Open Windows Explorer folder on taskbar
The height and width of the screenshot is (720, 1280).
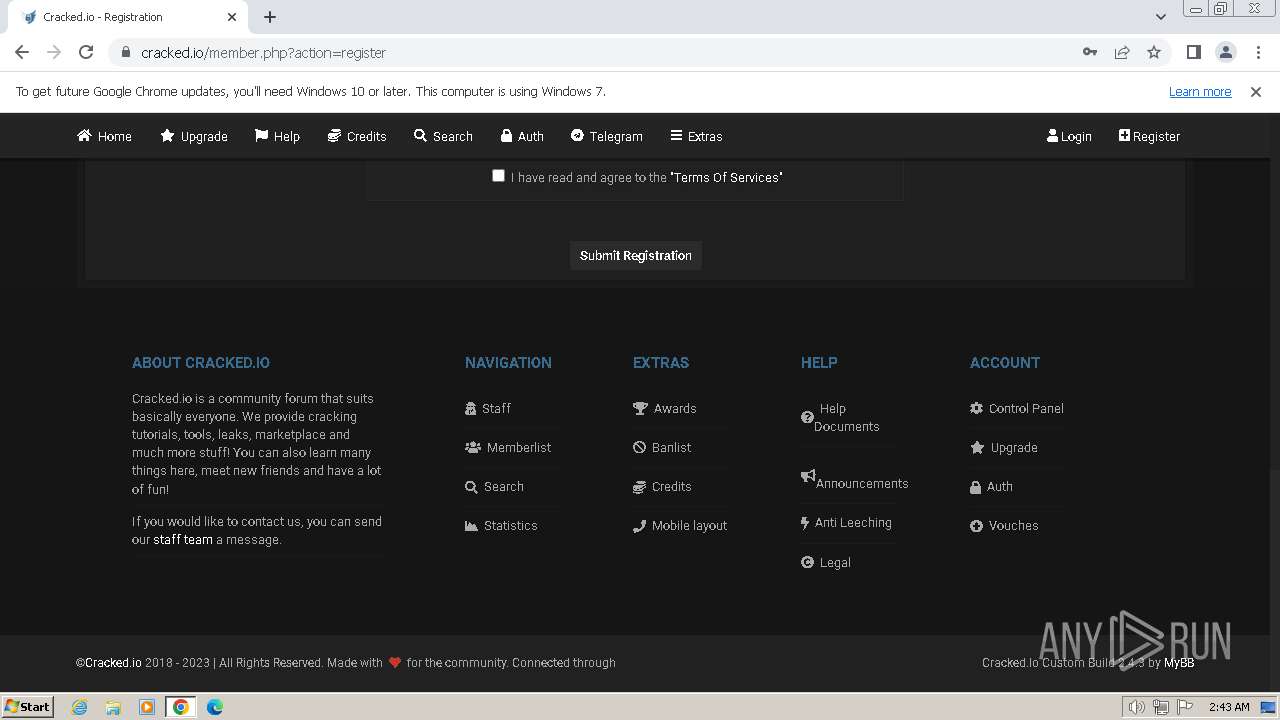113,707
